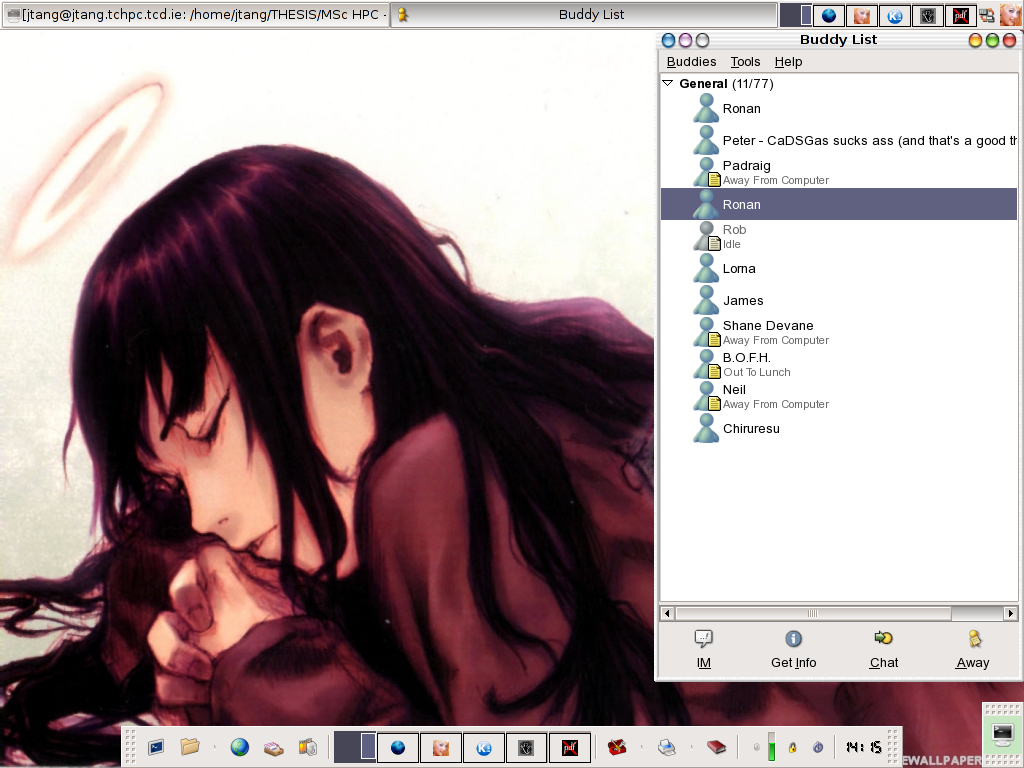Image resolution: width=1024 pixels, height=768 pixels.
Task: Click the lock icon in bottom panel
Action: pos(792,747)
